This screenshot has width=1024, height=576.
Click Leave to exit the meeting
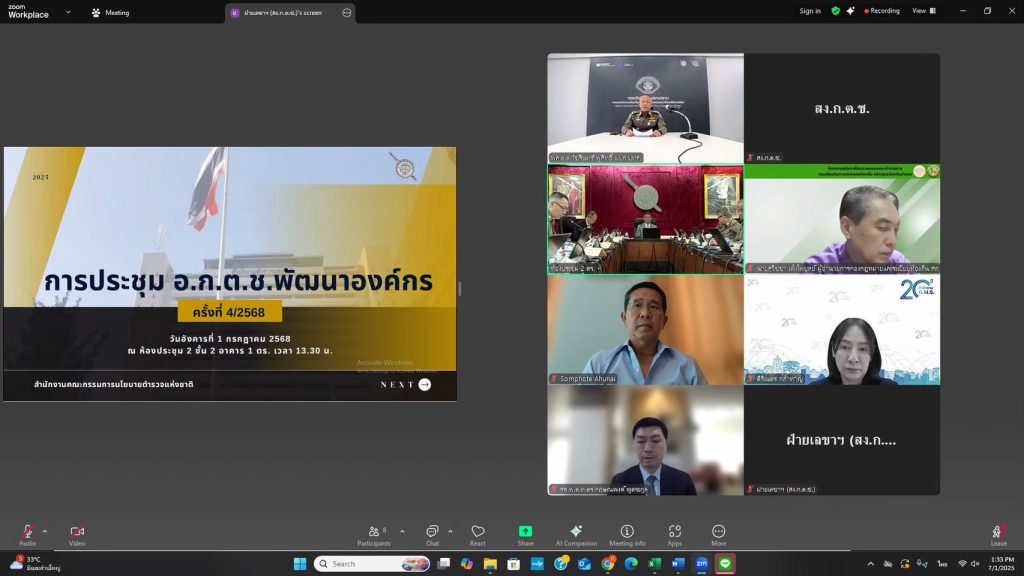997,535
